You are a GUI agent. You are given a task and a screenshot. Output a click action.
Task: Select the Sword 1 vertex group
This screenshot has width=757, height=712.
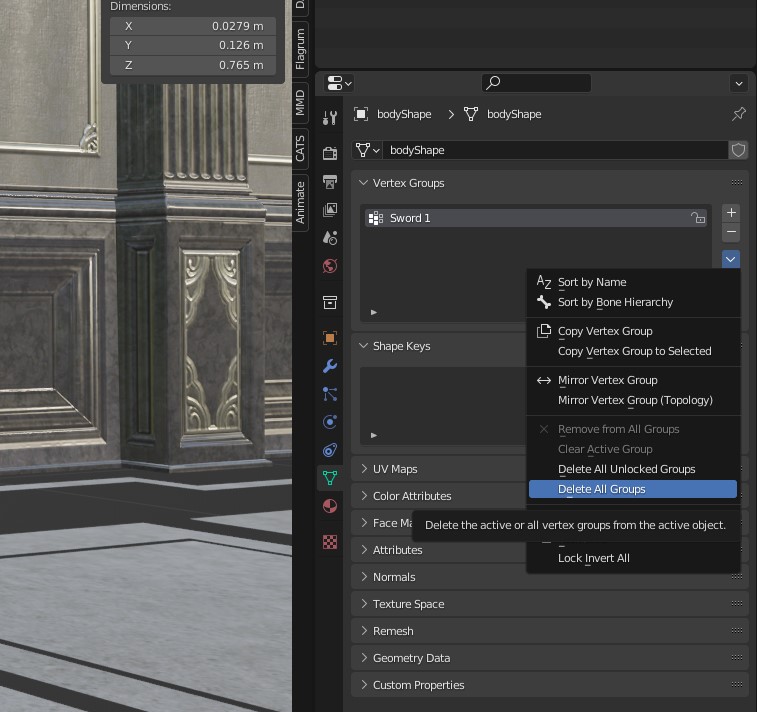click(536, 218)
